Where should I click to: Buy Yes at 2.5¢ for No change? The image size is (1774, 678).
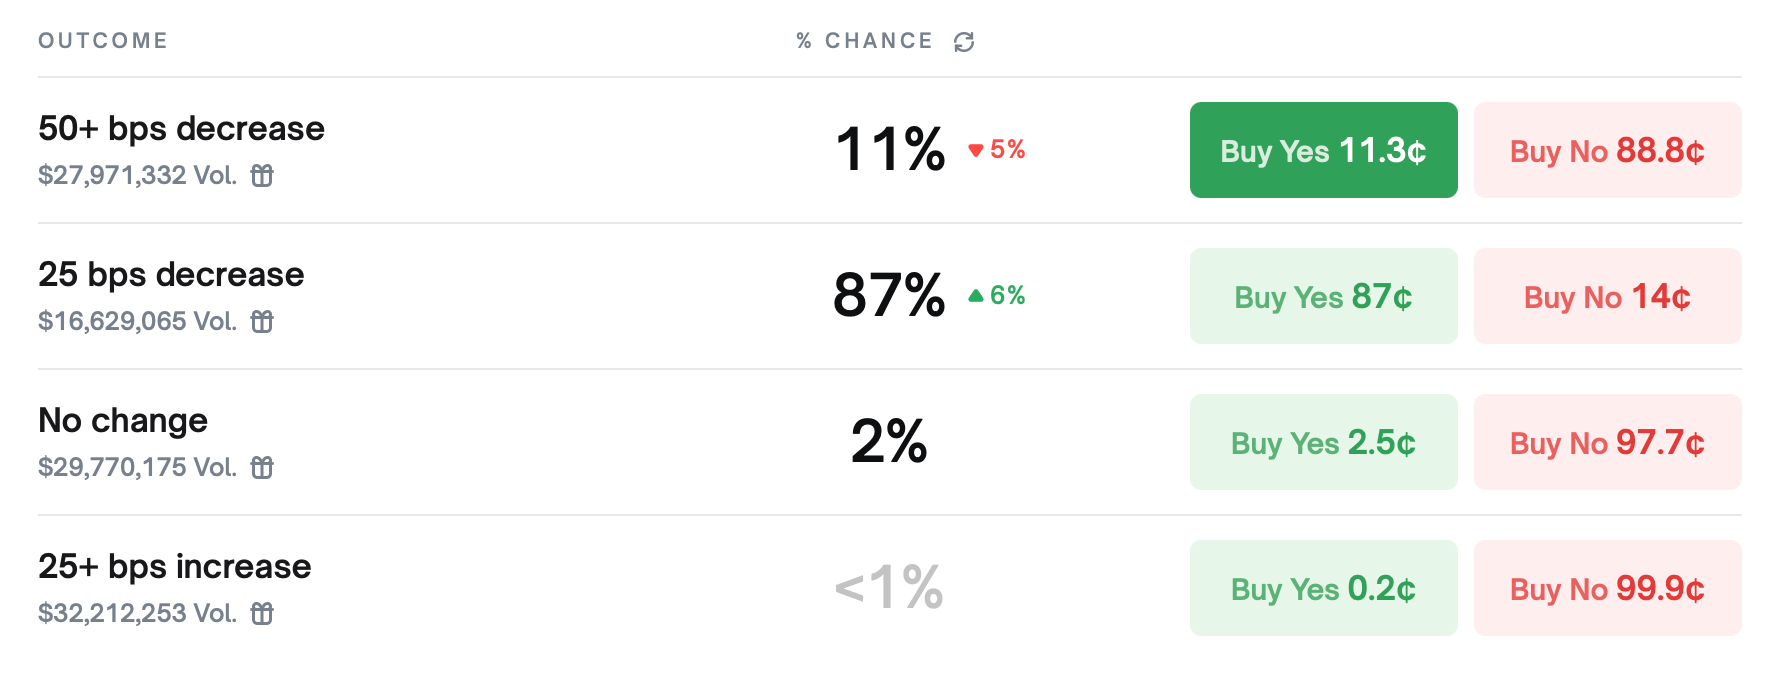coord(1323,442)
